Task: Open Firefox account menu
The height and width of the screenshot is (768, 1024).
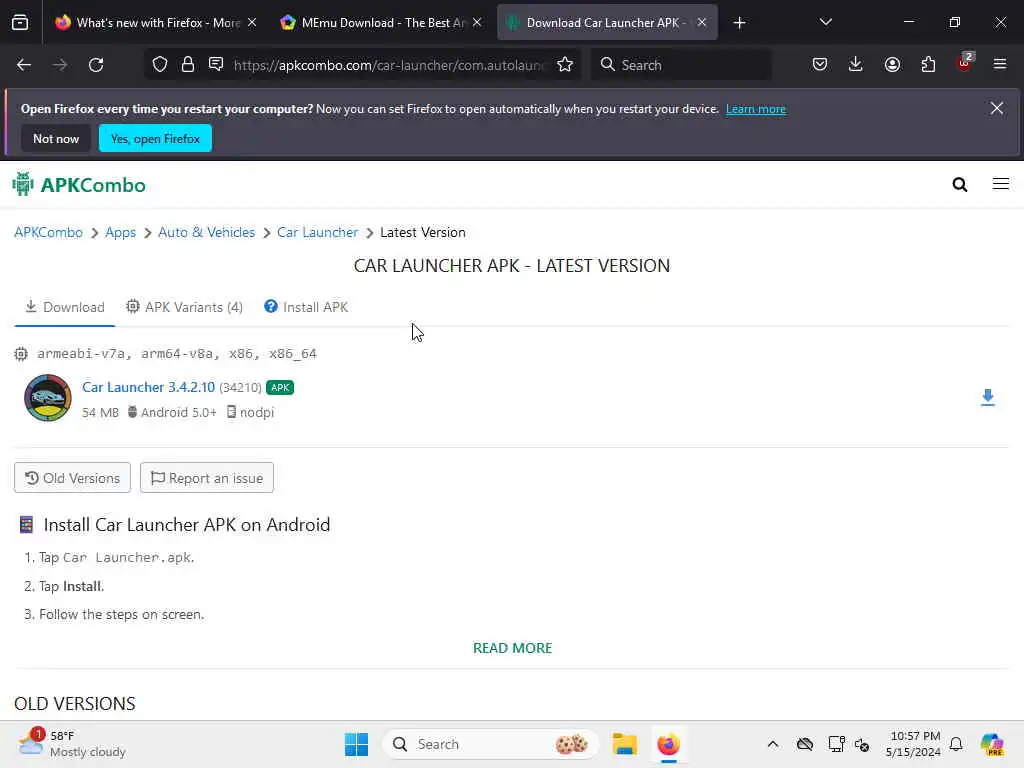Action: (x=892, y=65)
